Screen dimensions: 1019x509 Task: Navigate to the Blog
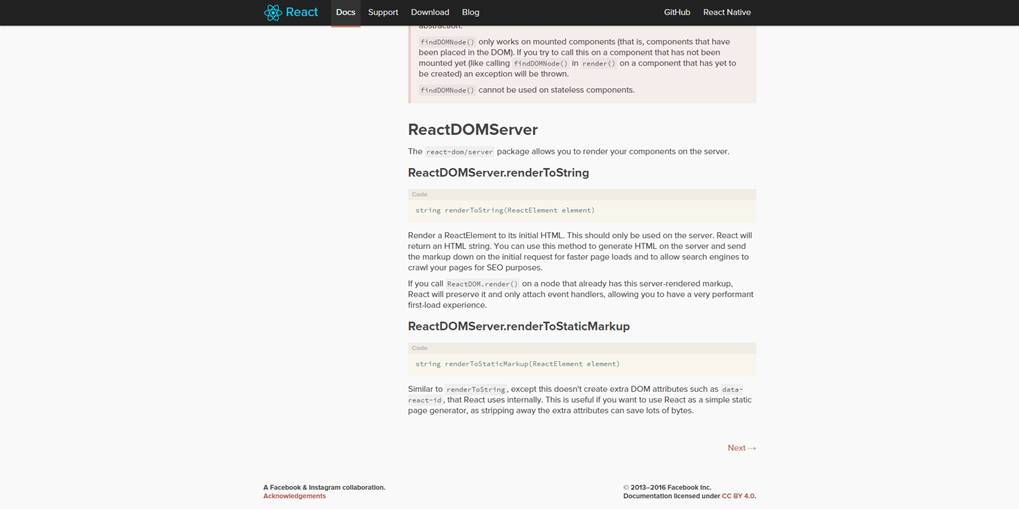[471, 13]
